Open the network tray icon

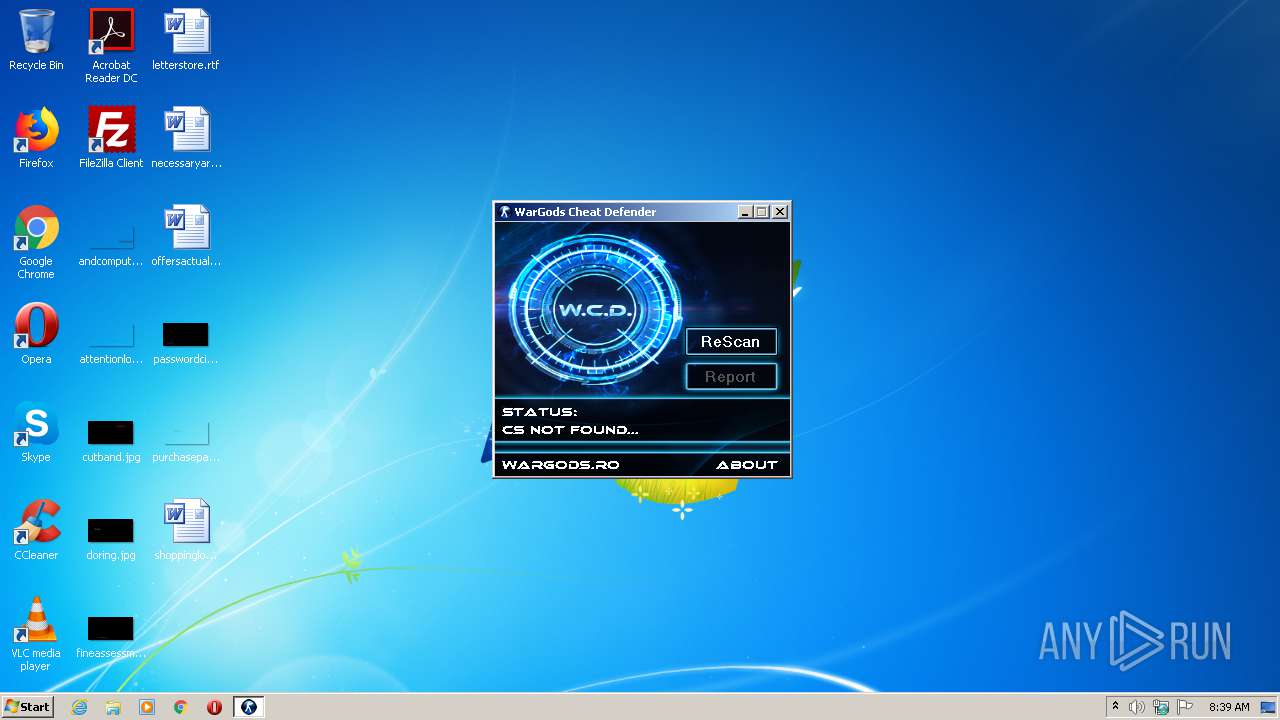click(x=1161, y=707)
